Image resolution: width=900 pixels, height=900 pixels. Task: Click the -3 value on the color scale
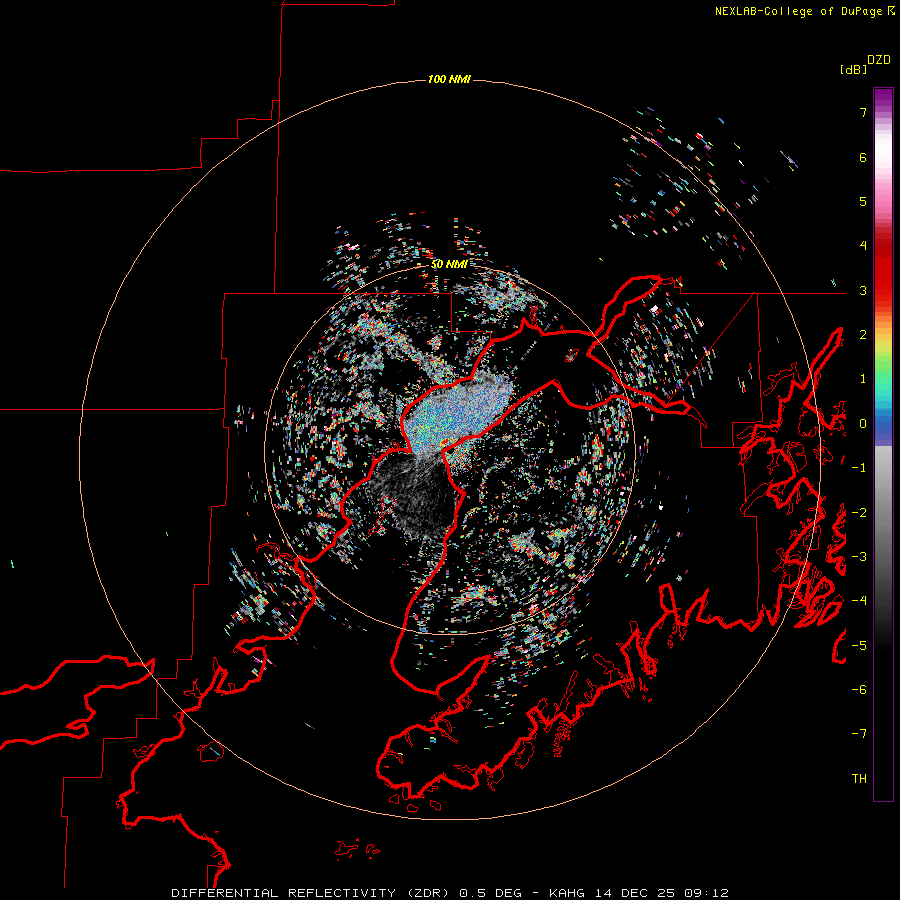[x=859, y=556]
